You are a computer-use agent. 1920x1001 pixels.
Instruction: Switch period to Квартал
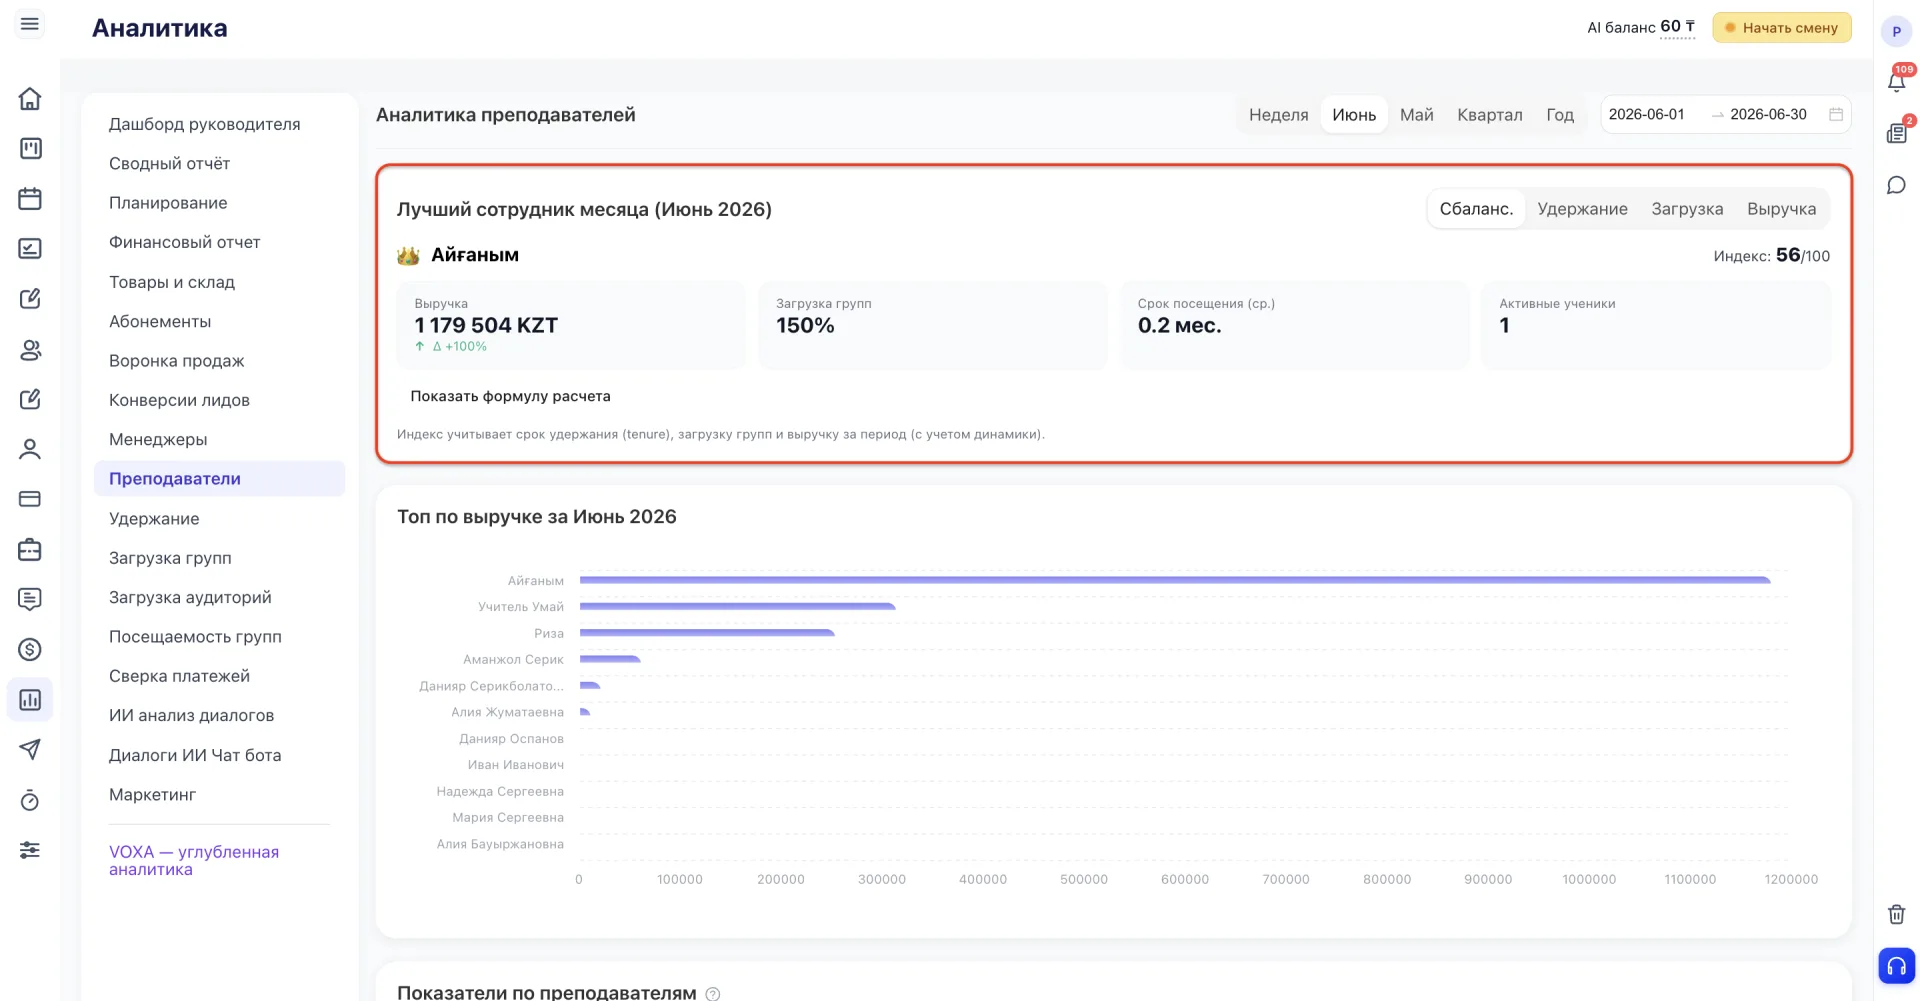1489,115
